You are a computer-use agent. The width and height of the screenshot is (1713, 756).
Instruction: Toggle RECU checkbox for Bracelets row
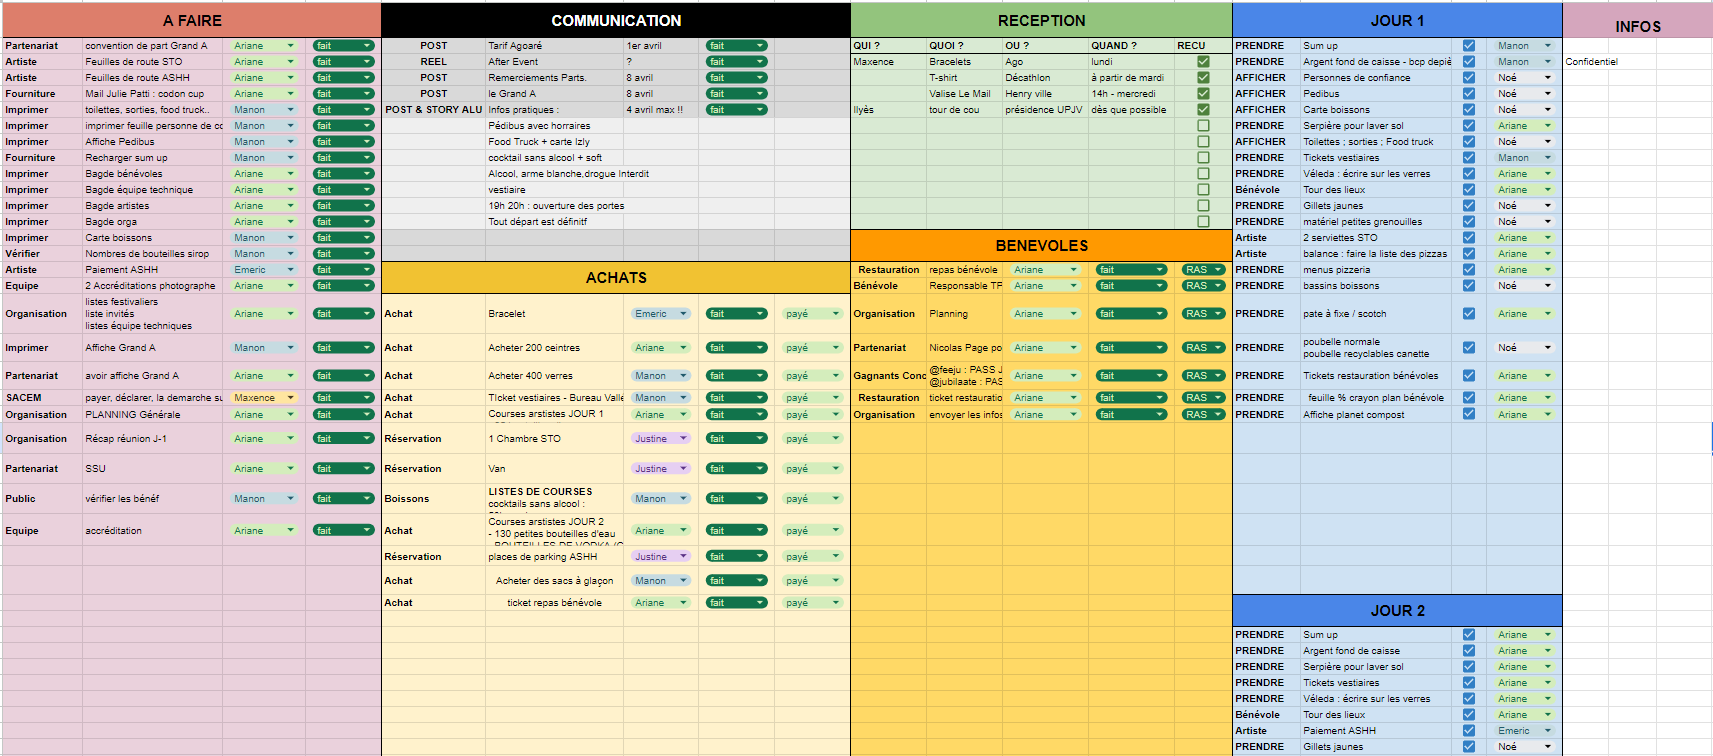point(1203,62)
